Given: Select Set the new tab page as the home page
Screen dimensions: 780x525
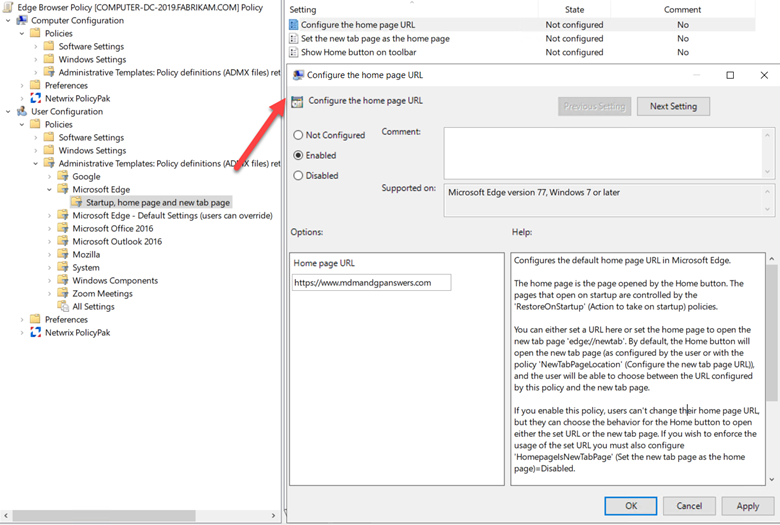Looking at the screenshot, I should click(x=375, y=38).
